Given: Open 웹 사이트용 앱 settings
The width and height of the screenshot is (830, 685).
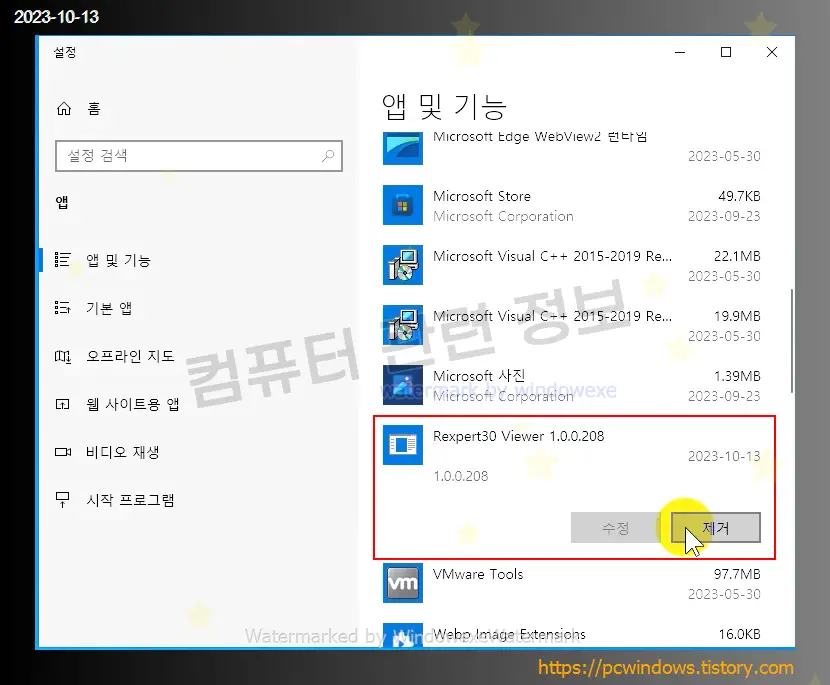Looking at the screenshot, I should (x=132, y=404).
